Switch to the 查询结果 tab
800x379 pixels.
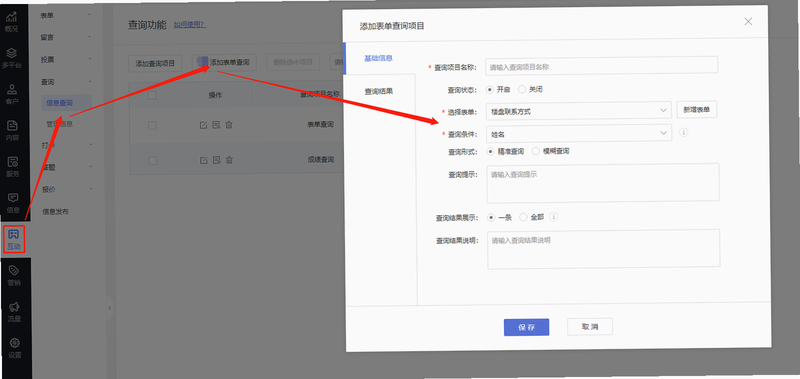[x=379, y=92]
